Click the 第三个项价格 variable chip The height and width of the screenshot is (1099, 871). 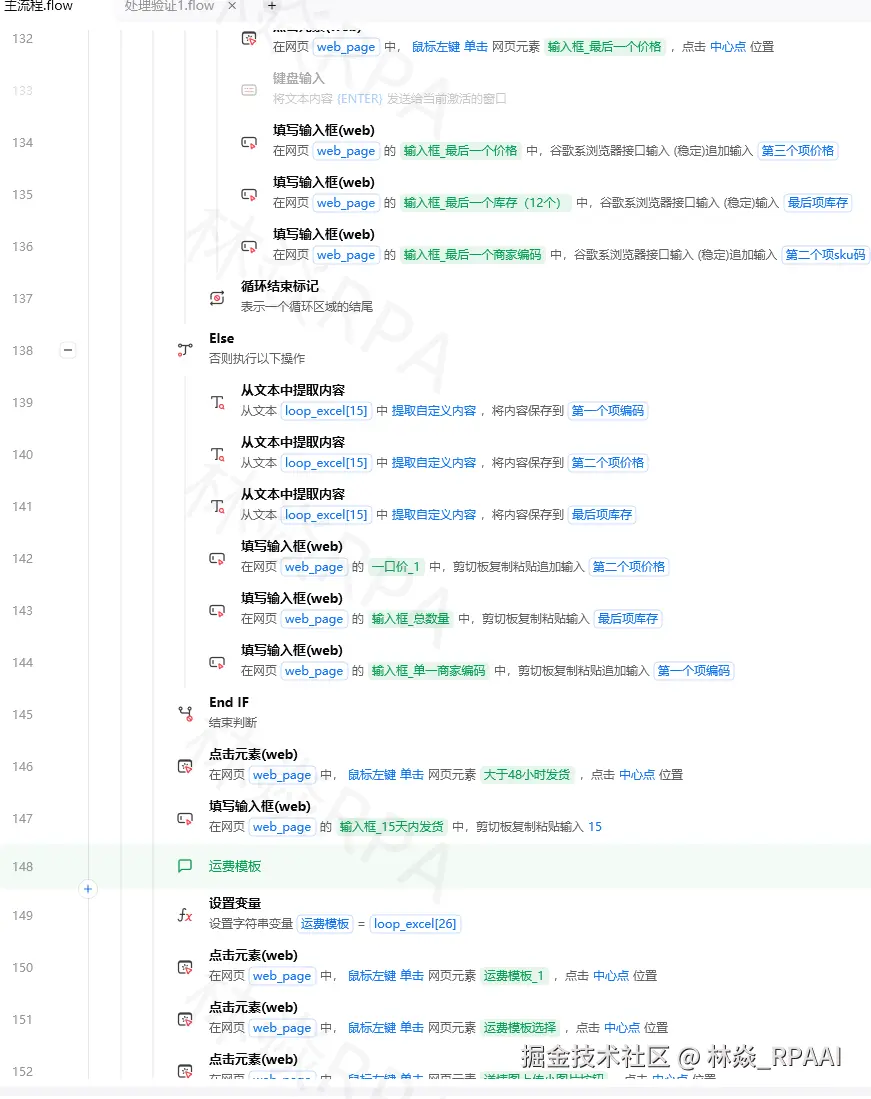797,151
